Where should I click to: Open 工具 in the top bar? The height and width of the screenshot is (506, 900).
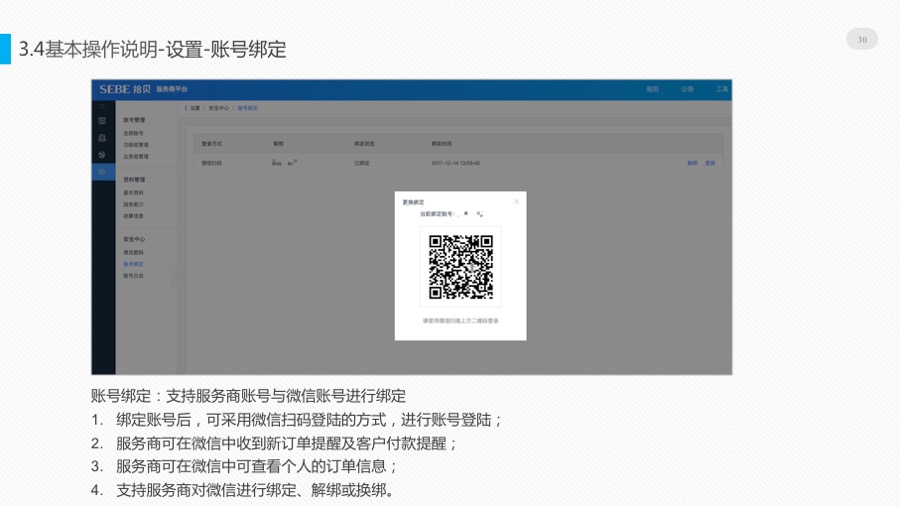click(722, 89)
